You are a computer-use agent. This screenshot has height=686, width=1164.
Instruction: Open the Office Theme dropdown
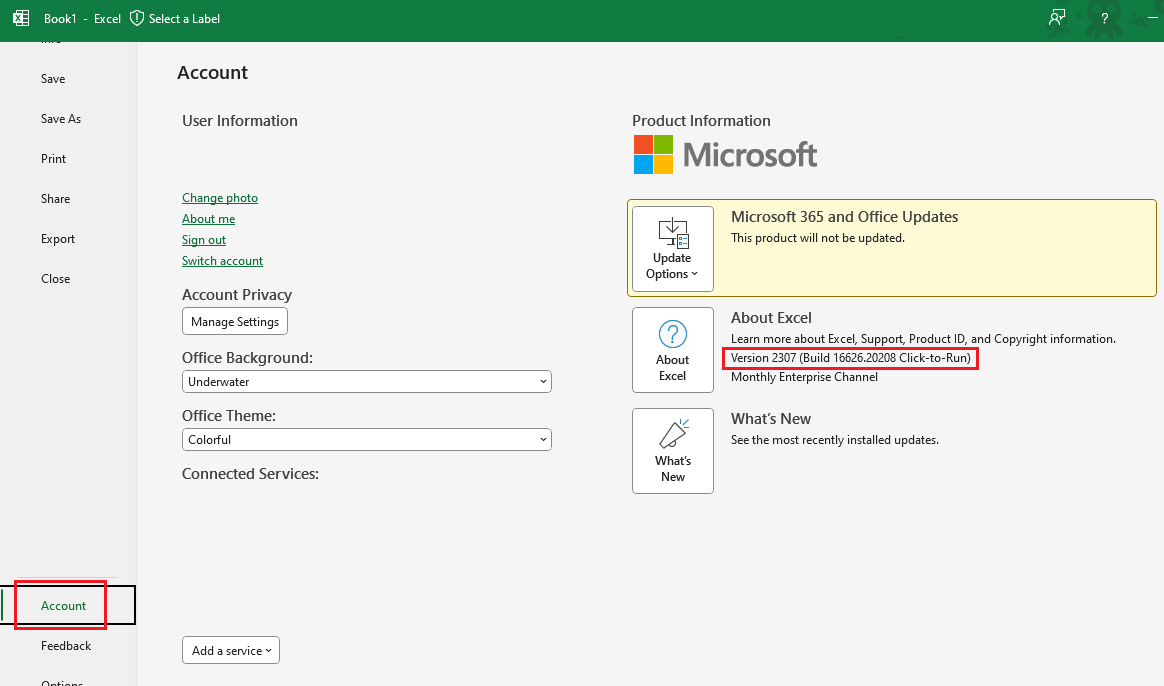click(367, 440)
